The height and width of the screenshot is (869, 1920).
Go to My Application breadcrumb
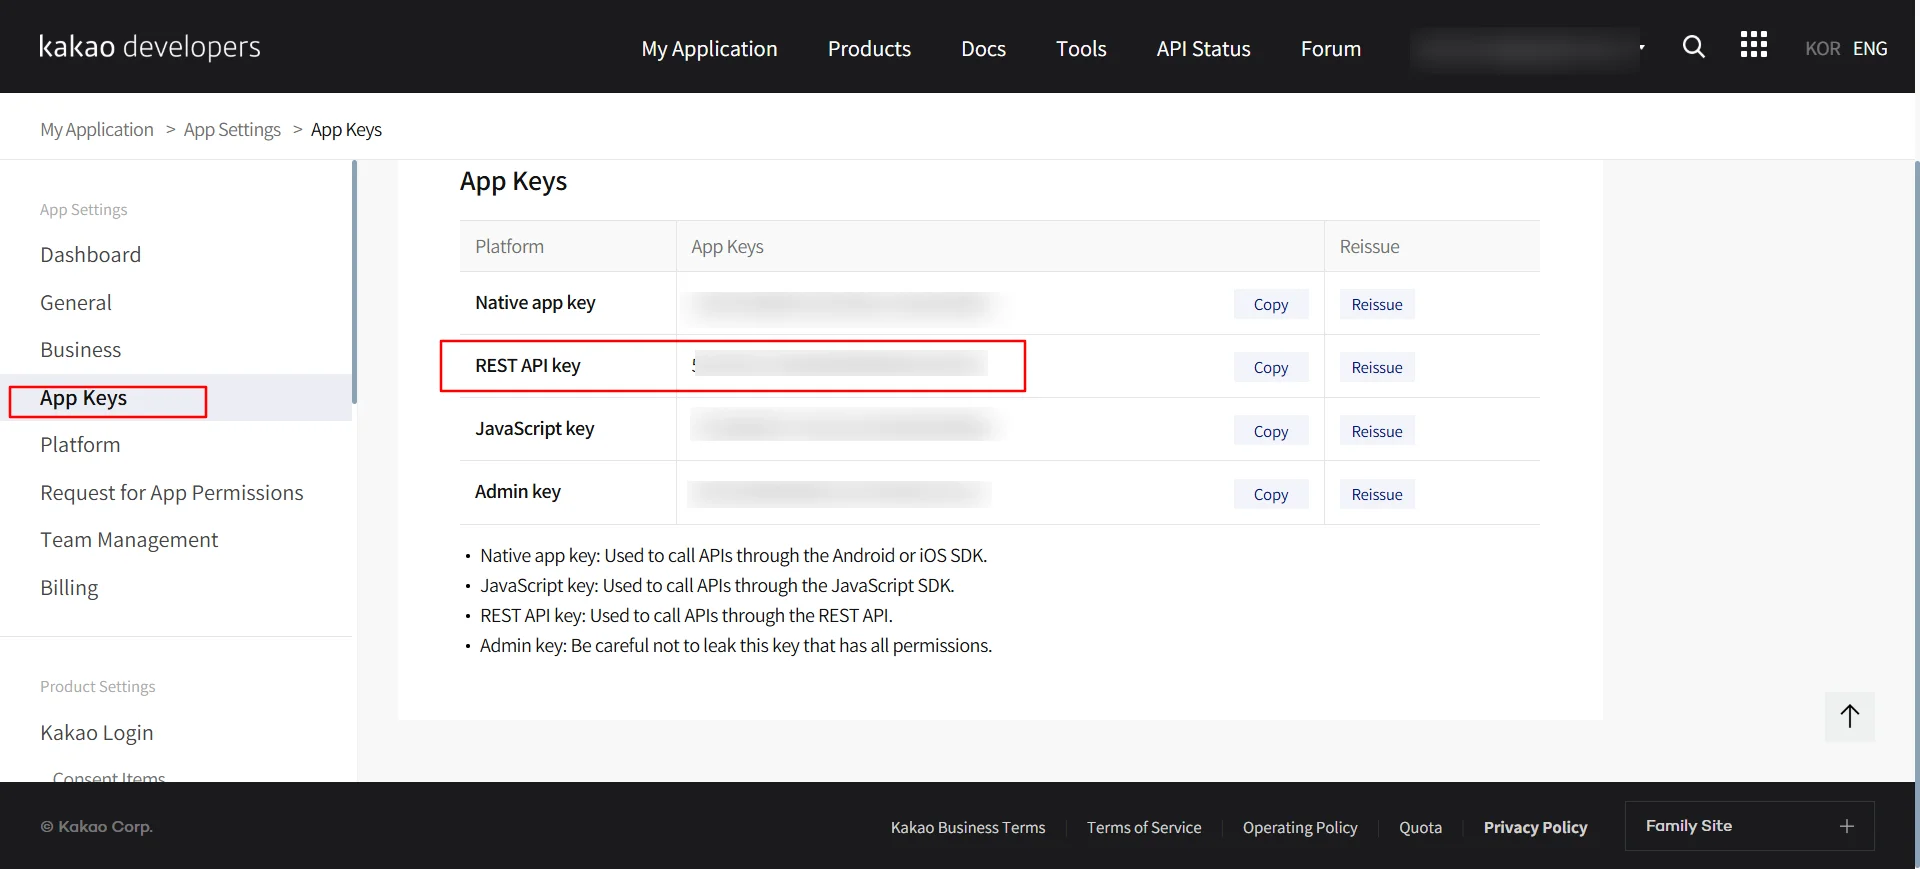pos(97,130)
